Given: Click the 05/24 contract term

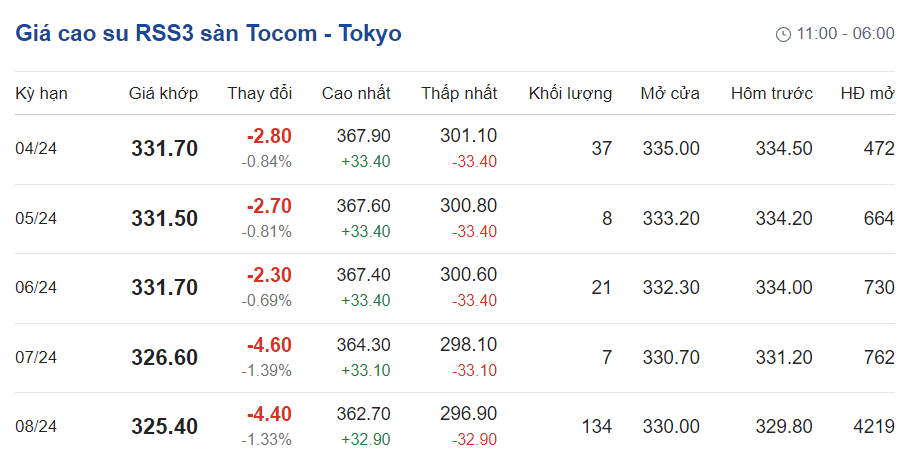Looking at the screenshot, I should [x=36, y=218].
